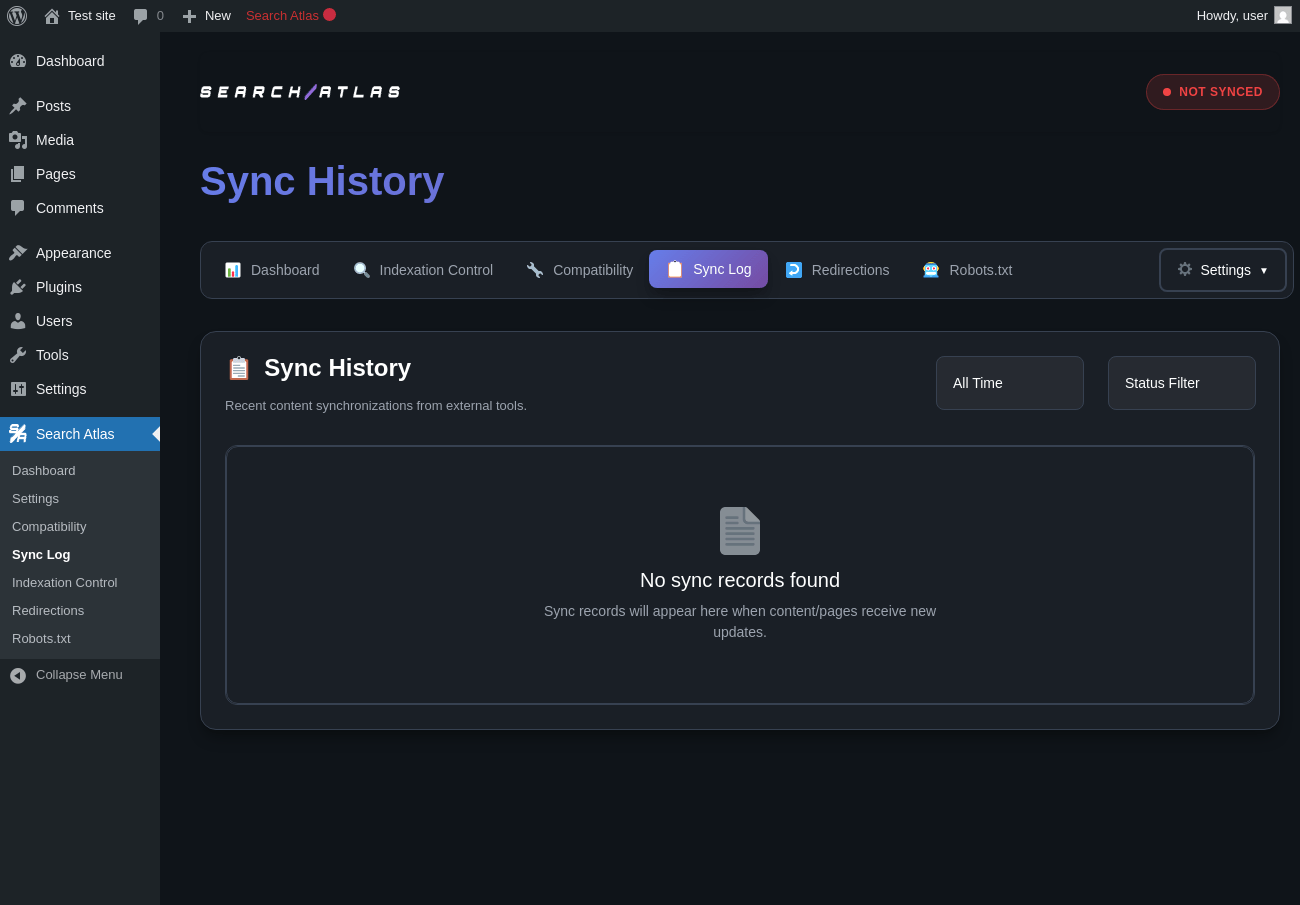Click the user avatar in admin bar
The height and width of the screenshot is (905, 1300).
click(1282, 16)
